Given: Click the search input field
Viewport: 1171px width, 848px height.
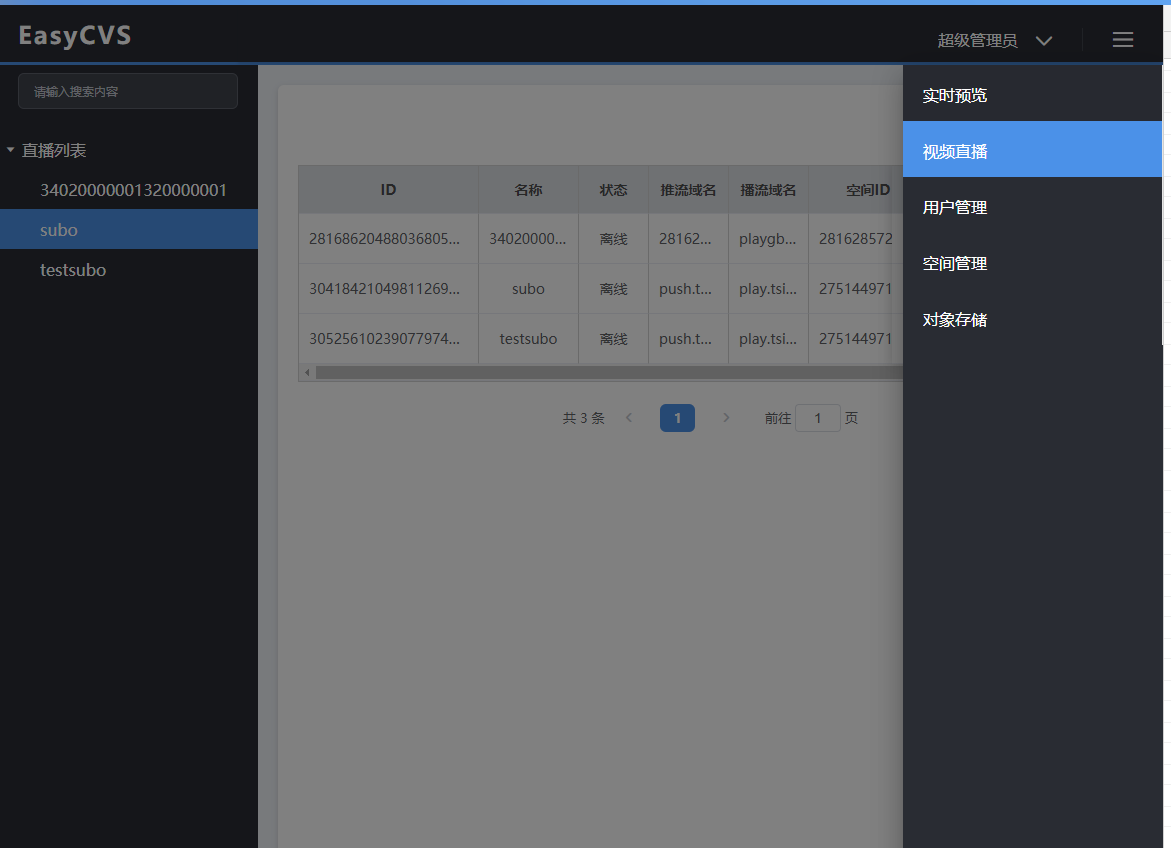Looking at the screenshot, I should [x=128, y=91].
